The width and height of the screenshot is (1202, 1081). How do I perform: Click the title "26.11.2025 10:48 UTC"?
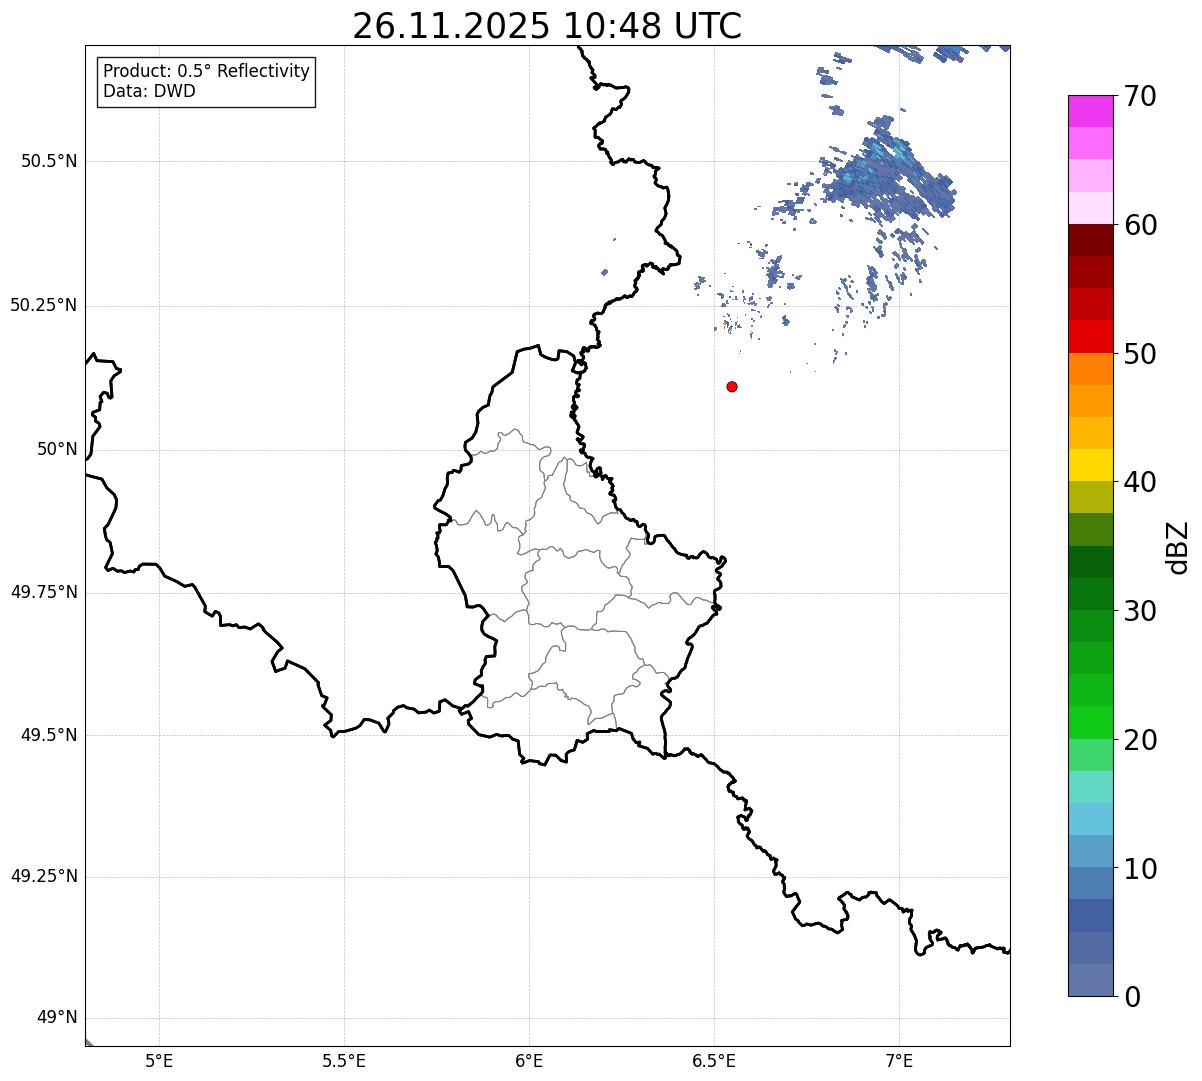[547, 26]
